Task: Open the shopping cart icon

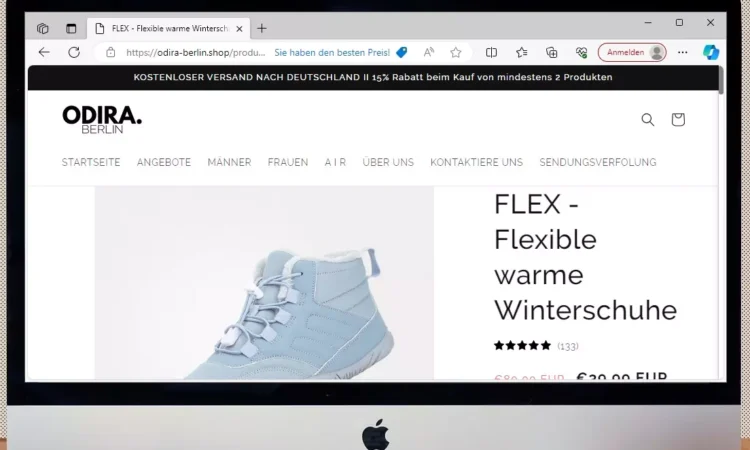Action: tap(678, 119)
